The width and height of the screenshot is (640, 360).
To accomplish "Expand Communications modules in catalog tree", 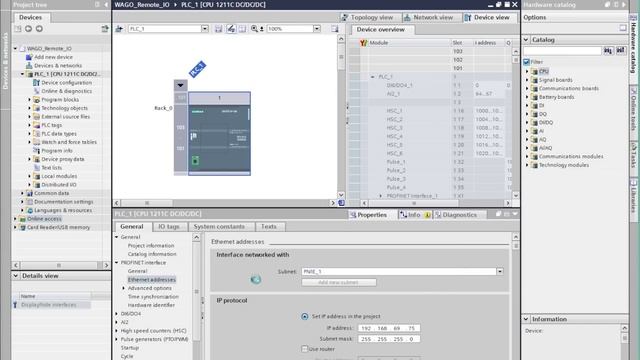I will (527, 156).
